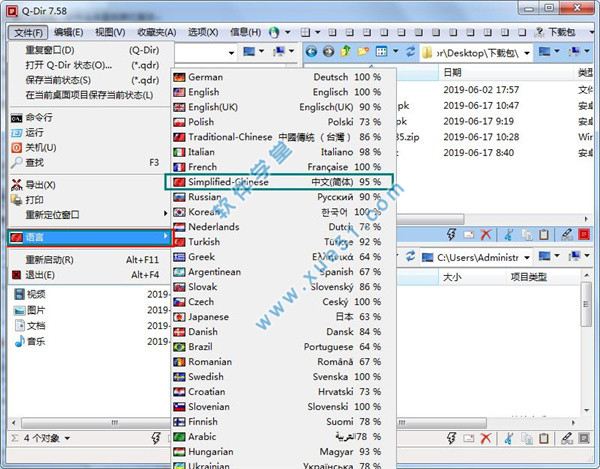The image size is (600, 469).
Task: Click the lightning icon in upper toolbar
Action: [x=452, y=234]
